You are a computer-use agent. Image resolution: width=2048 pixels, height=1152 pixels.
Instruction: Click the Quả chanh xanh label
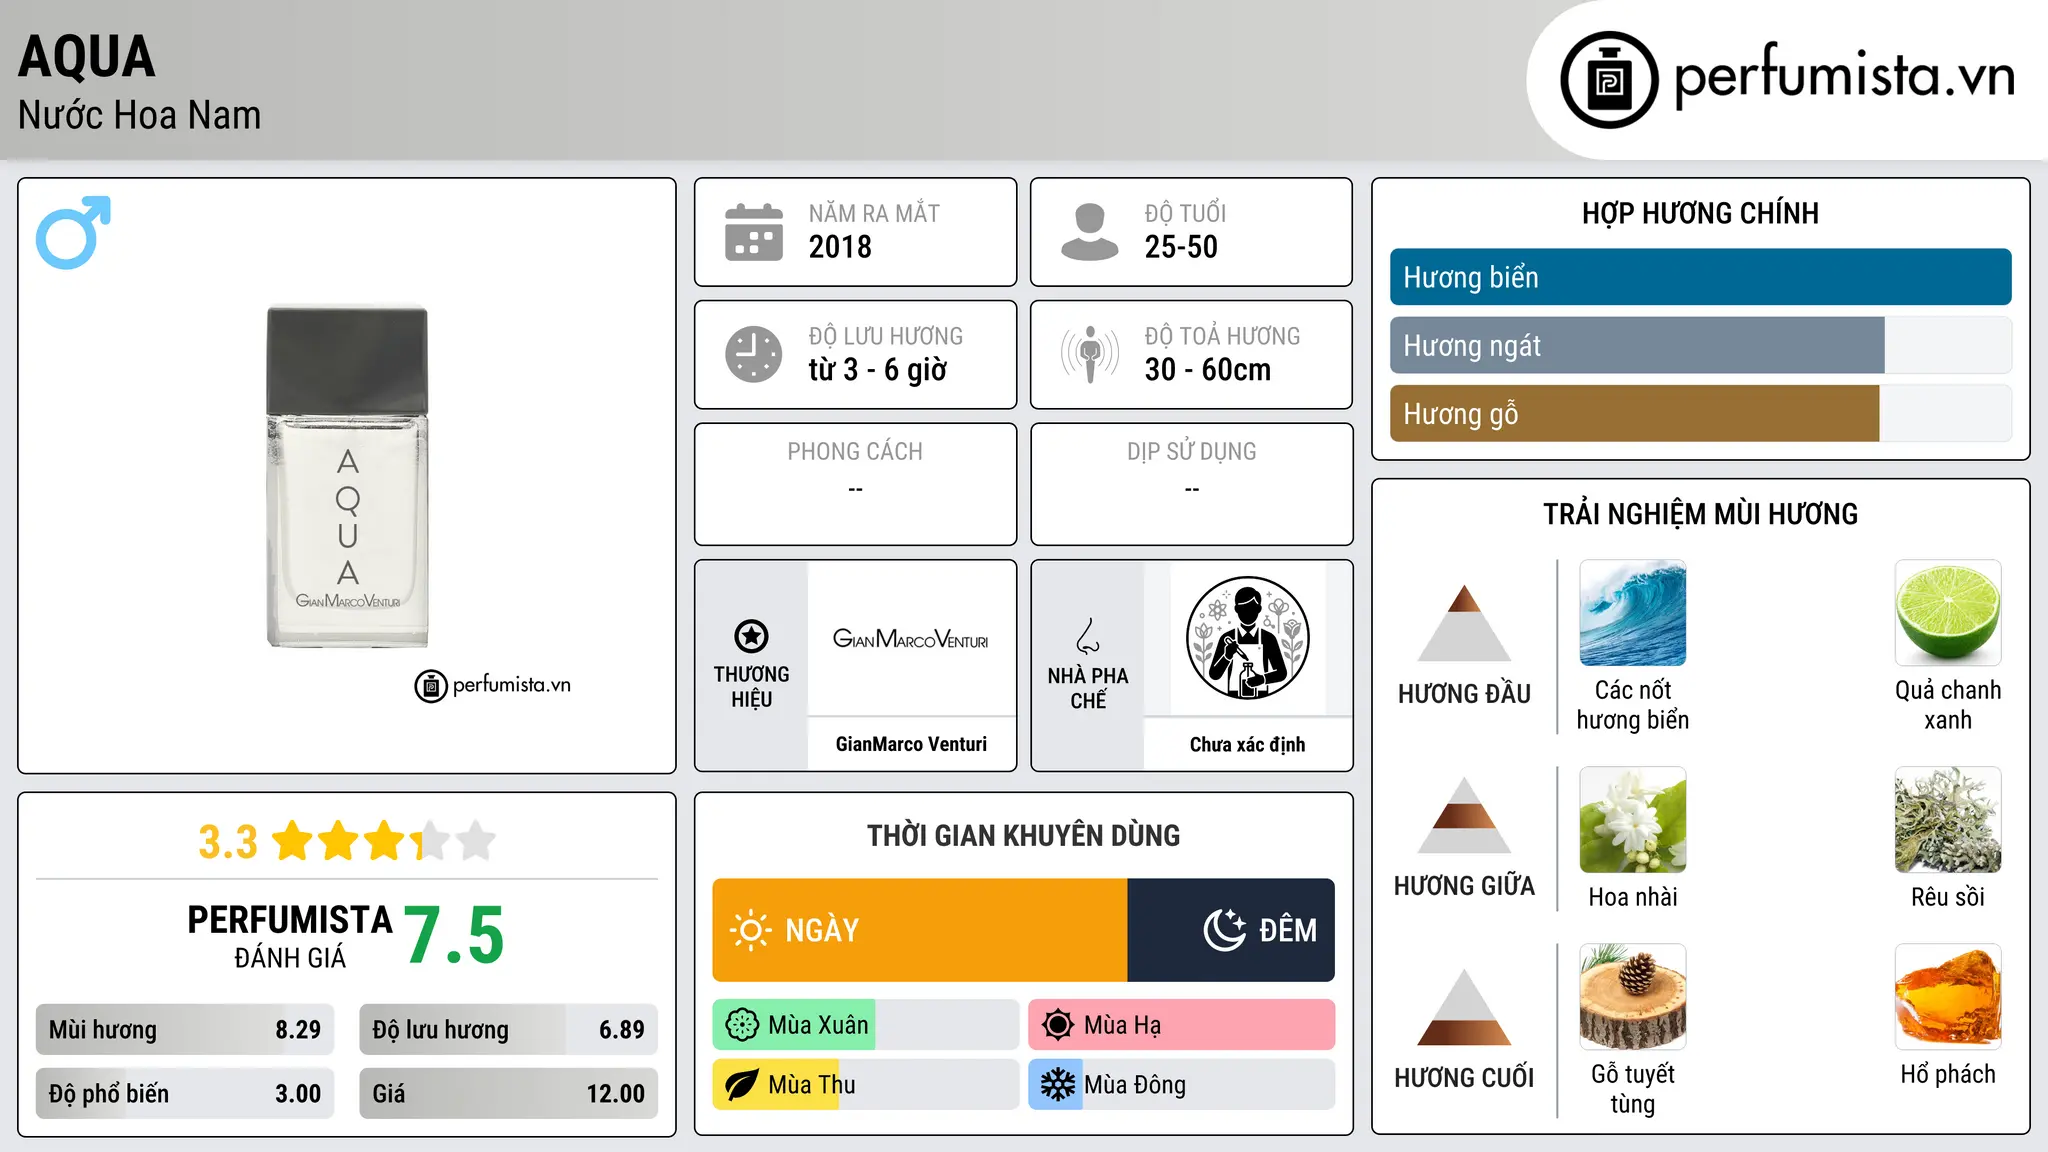tap(1948, 705)
